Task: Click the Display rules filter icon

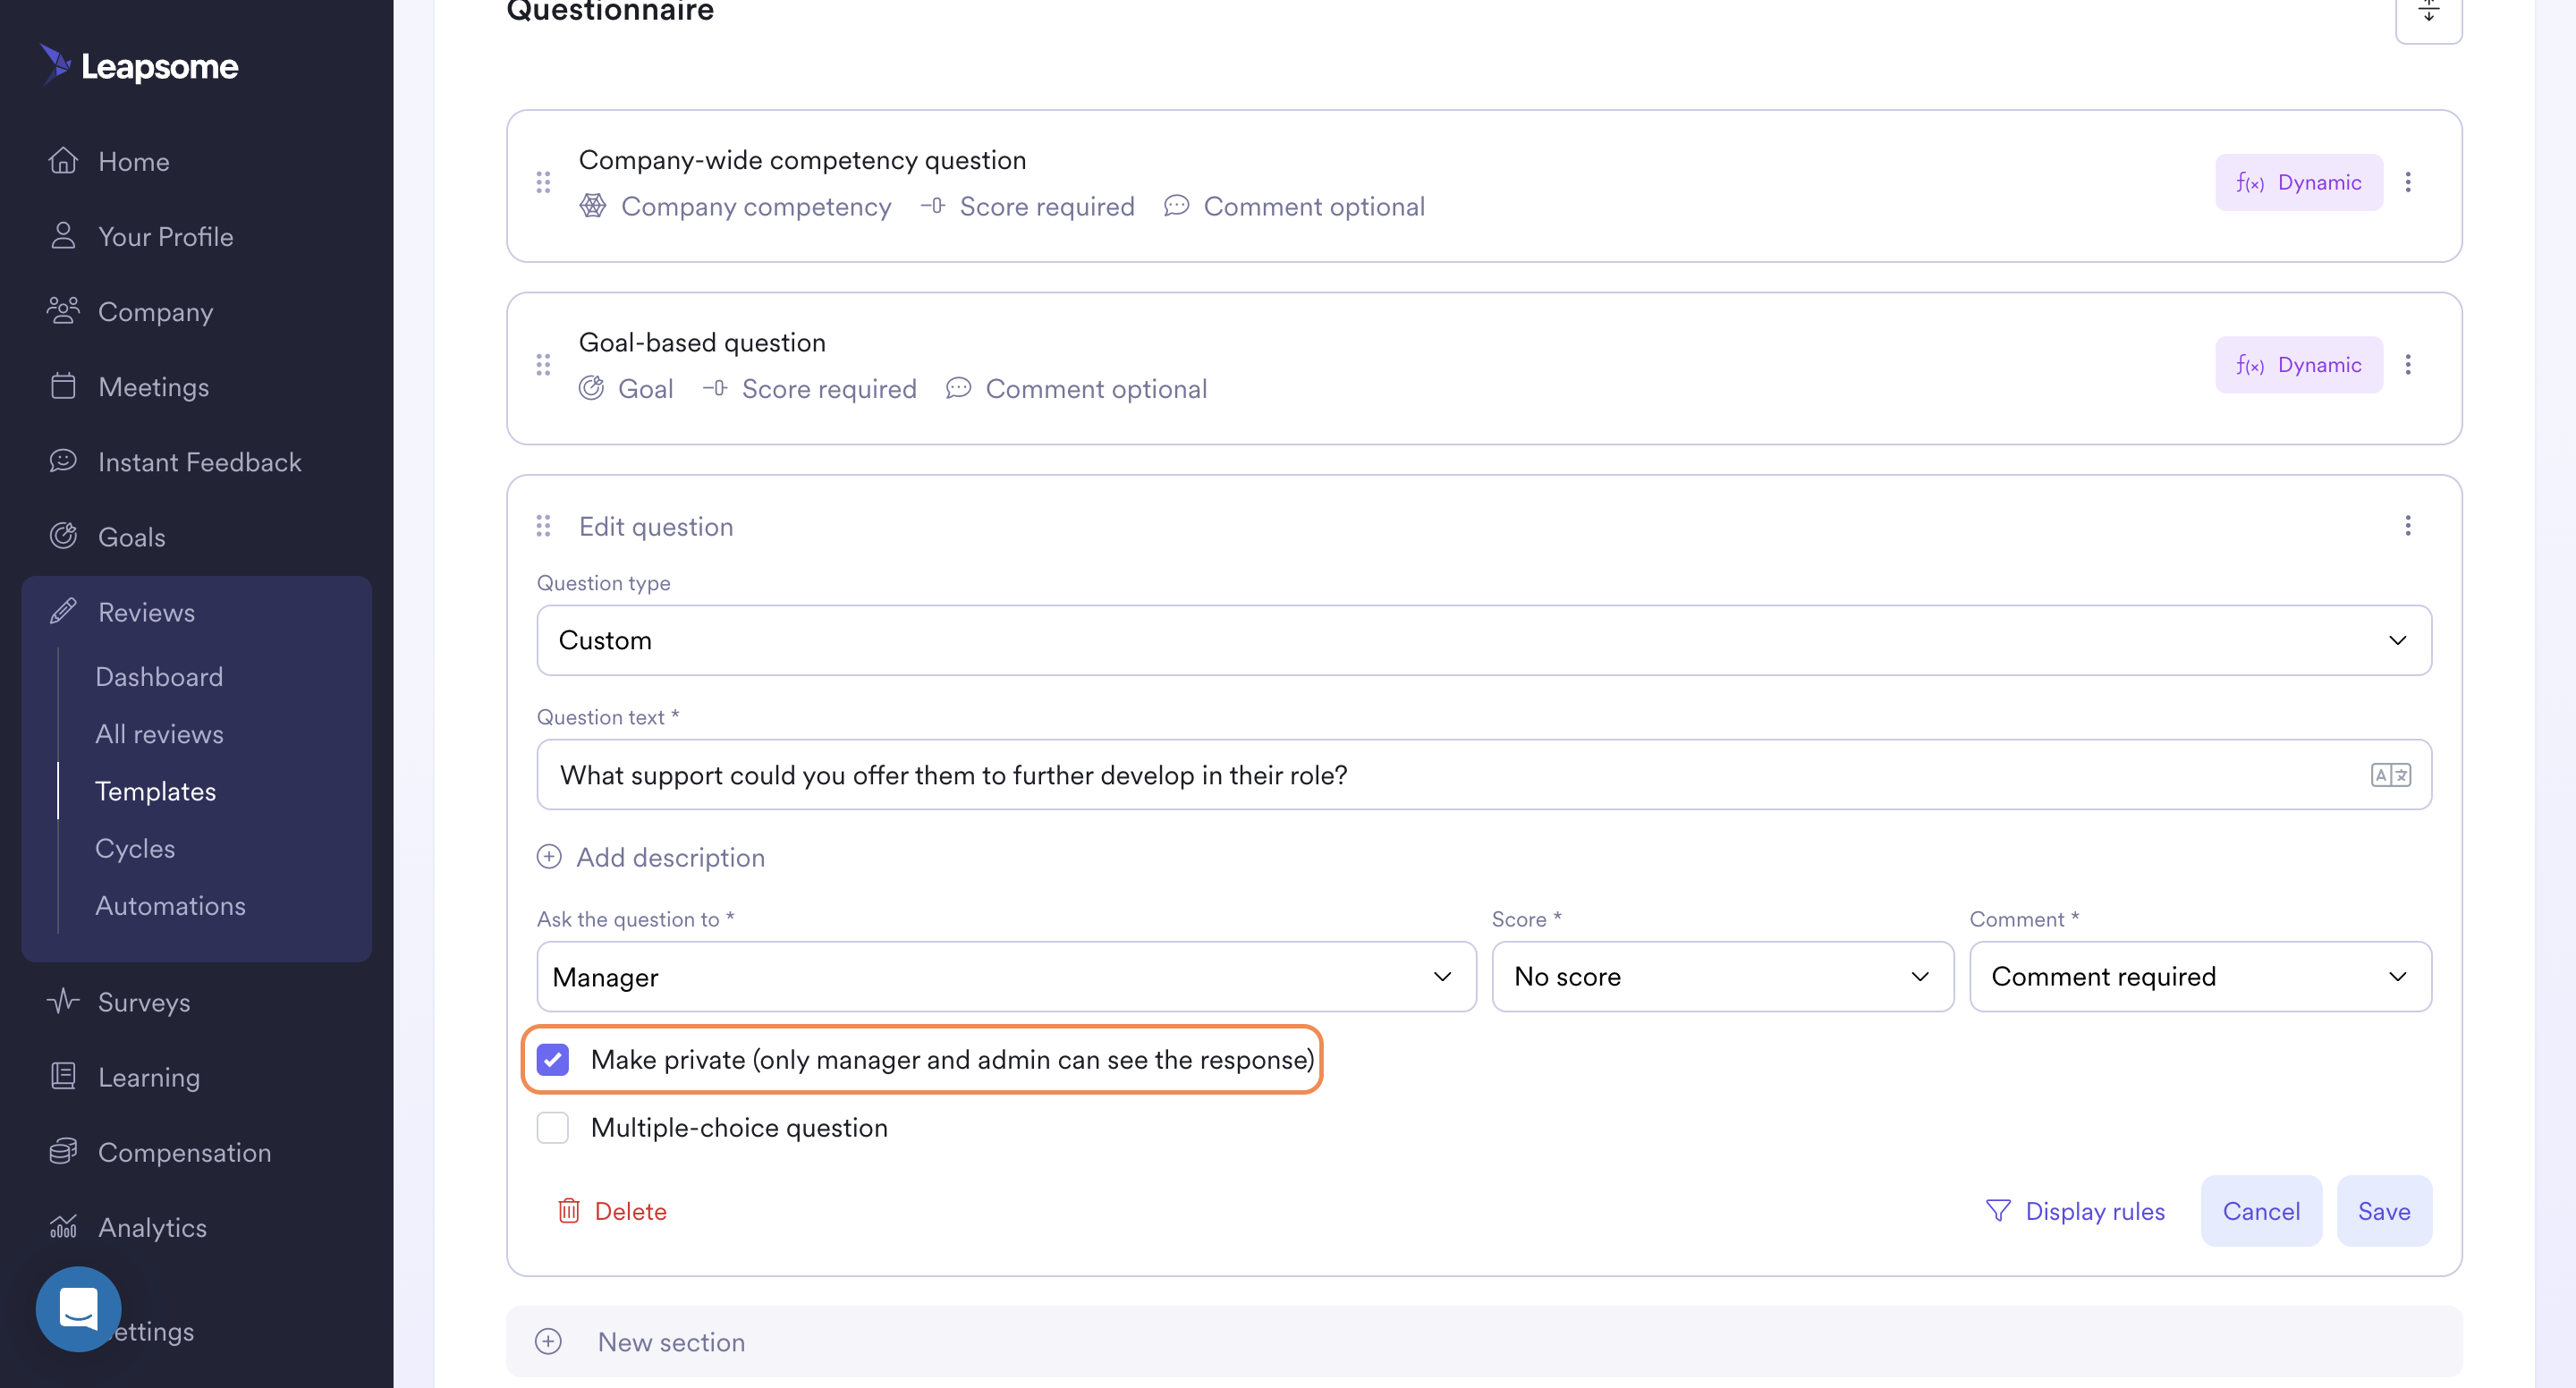Action: 1998,1211
